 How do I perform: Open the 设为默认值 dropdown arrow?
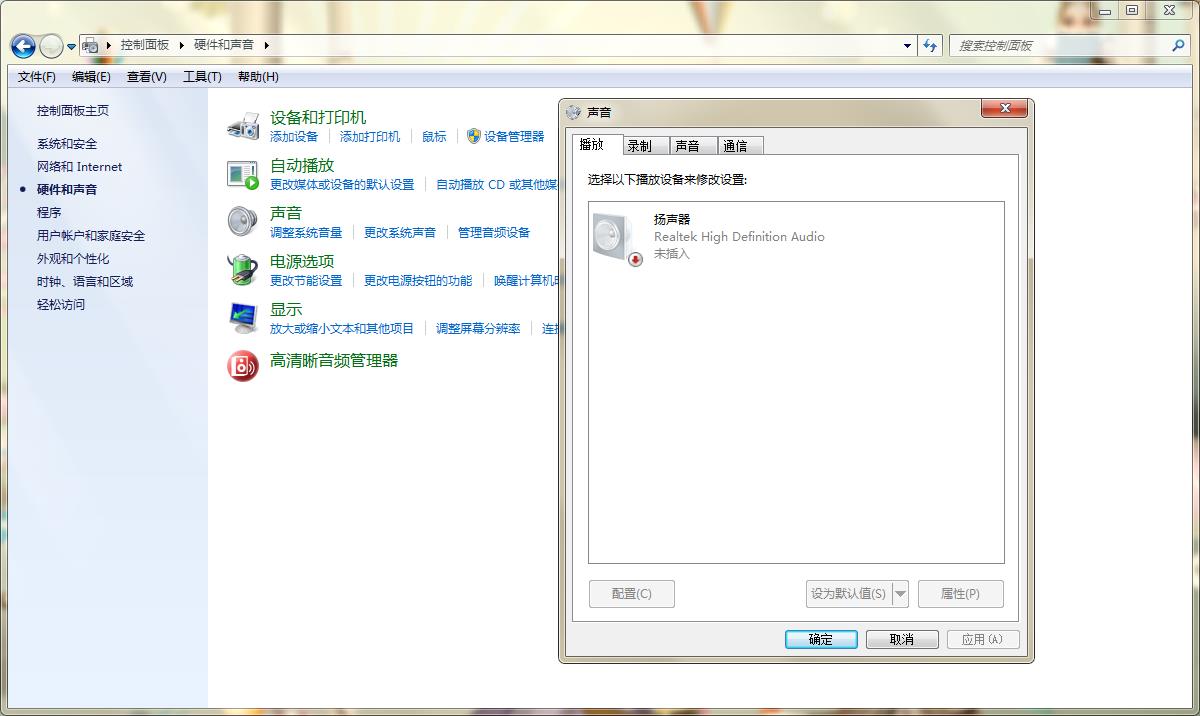pyautogui.click(x=899, y=593)
